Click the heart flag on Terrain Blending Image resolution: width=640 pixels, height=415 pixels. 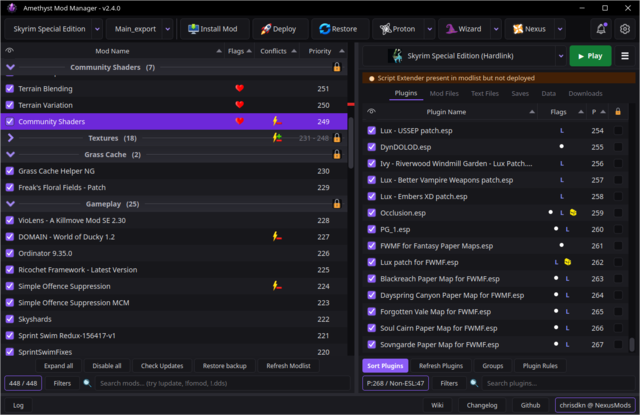pyautogui.click(x=240, y=88)
